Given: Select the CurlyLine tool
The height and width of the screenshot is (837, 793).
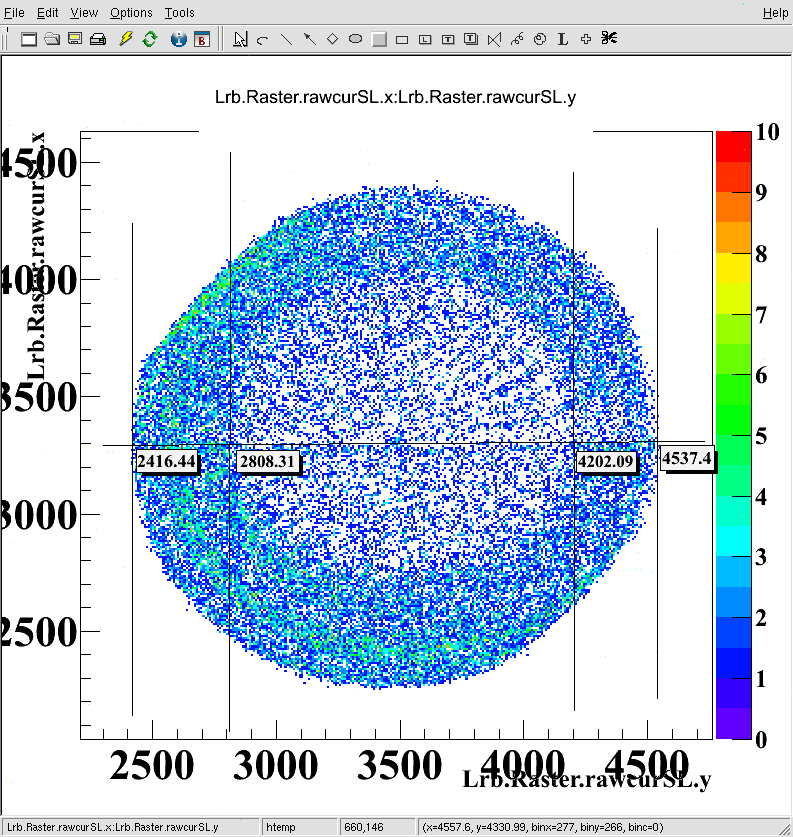Looking at the screenshot, I should (517, 39).
